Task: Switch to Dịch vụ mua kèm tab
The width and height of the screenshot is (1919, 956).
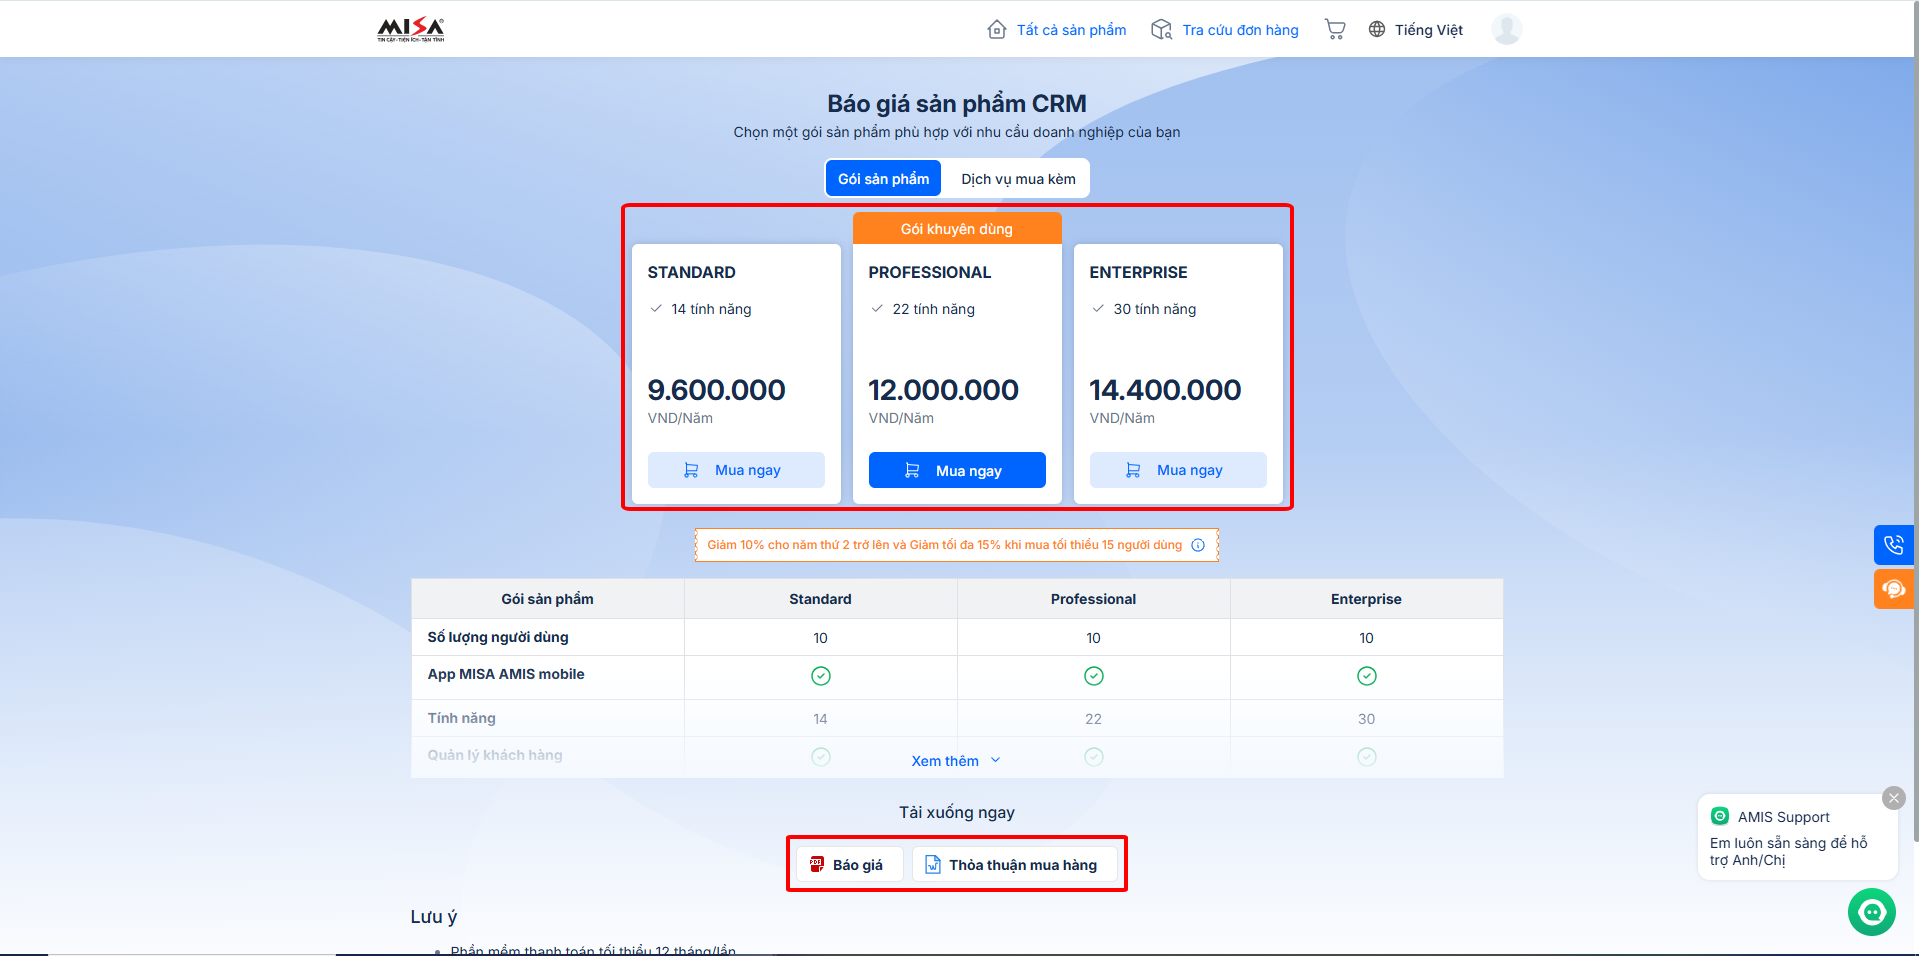Action: pos(1018,179)
